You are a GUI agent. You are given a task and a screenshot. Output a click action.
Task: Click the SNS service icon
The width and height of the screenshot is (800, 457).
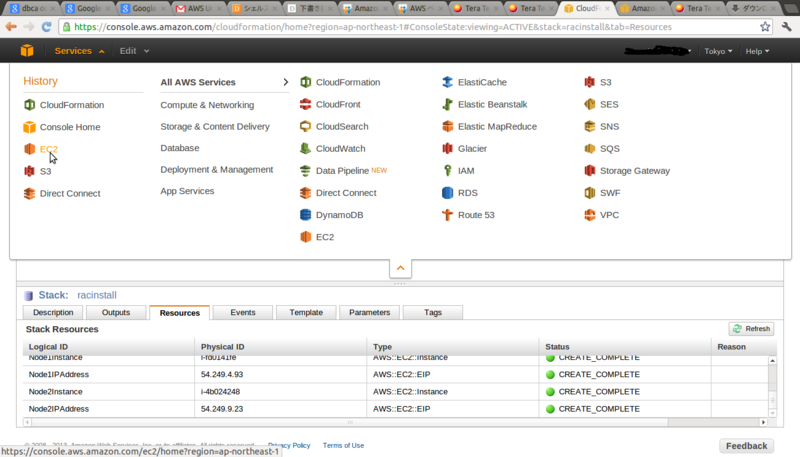coord(590,126)
